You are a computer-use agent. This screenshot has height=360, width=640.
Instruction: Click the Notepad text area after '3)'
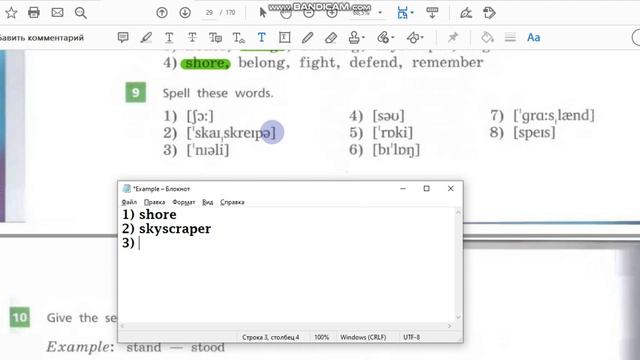(141, 243)
